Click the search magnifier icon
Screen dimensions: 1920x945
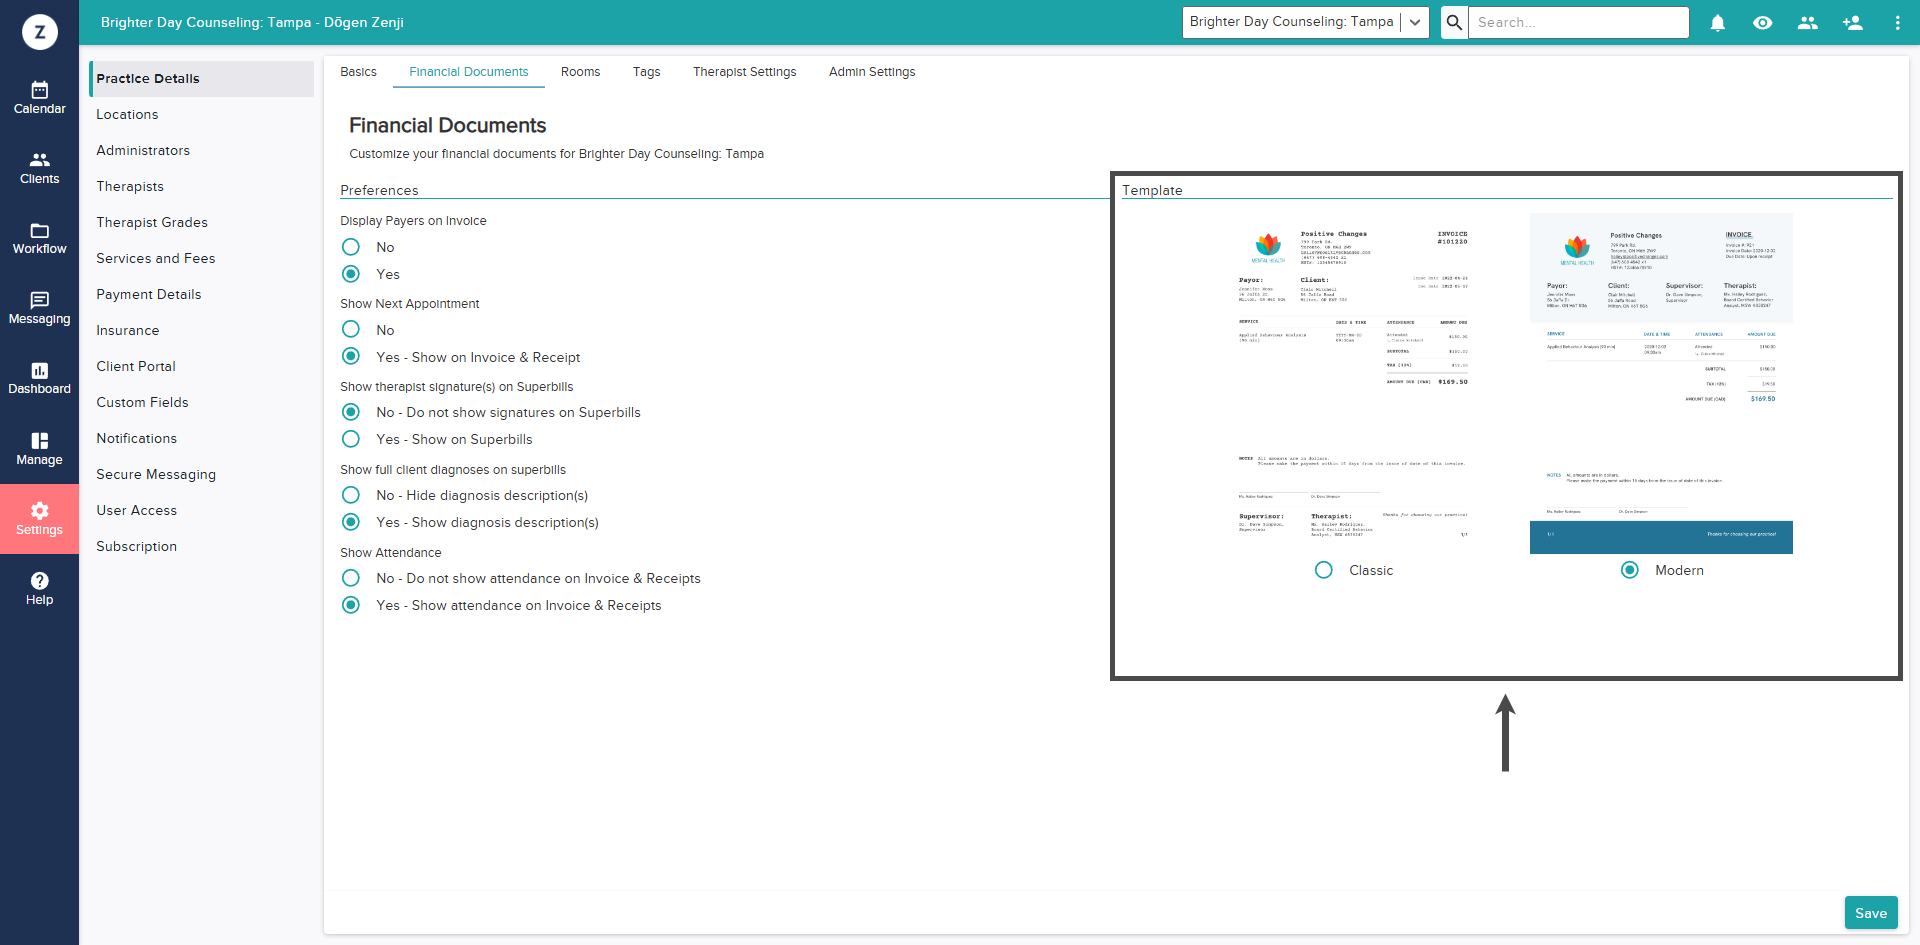pos(1454,22)
